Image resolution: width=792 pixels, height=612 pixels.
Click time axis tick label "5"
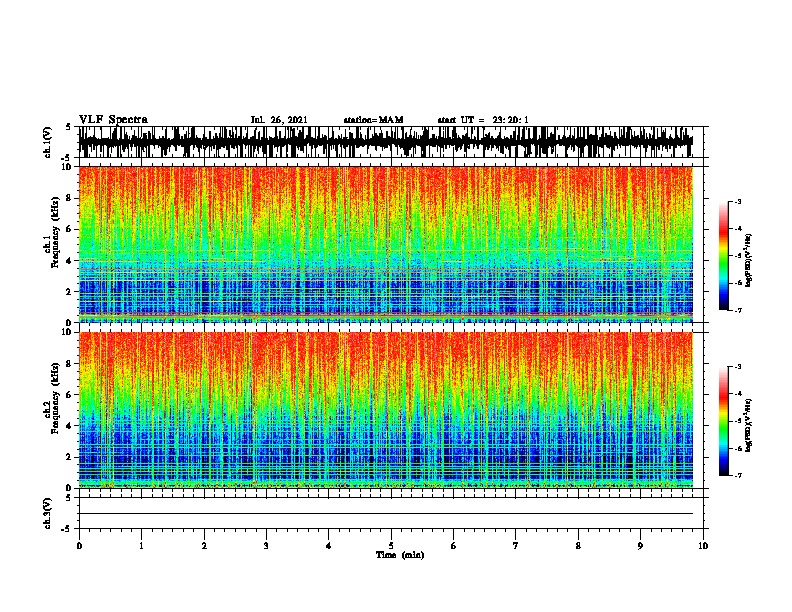(x=391, y=545)
